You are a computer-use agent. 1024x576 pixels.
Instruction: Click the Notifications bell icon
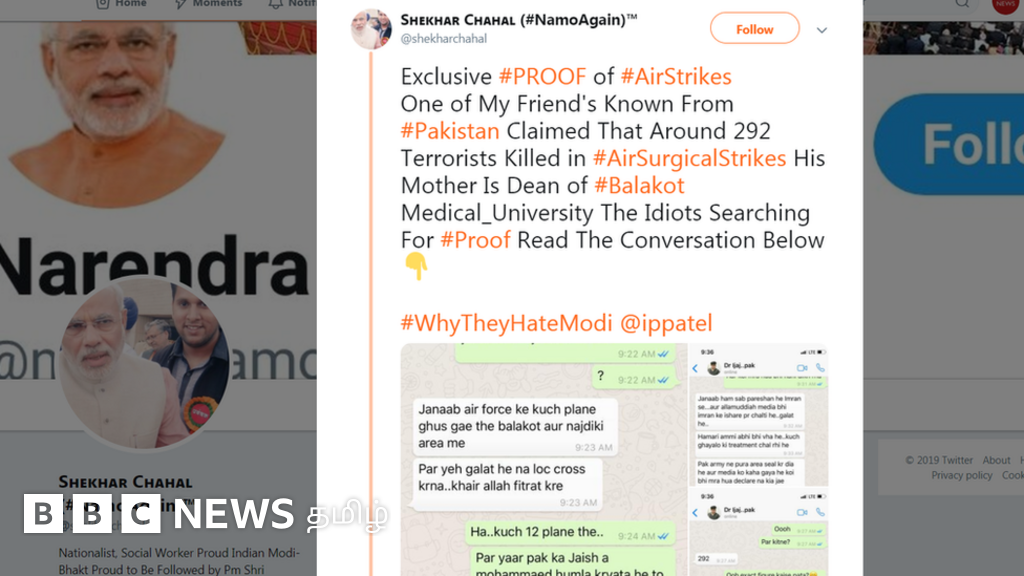click(x=276, y=4)
